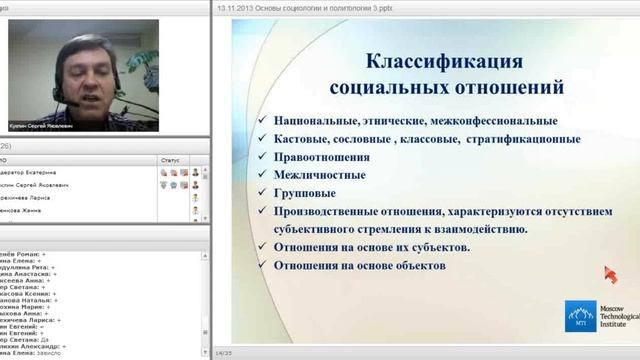Click chat message from Мария

pyautogui.click(x=25, y=307)
